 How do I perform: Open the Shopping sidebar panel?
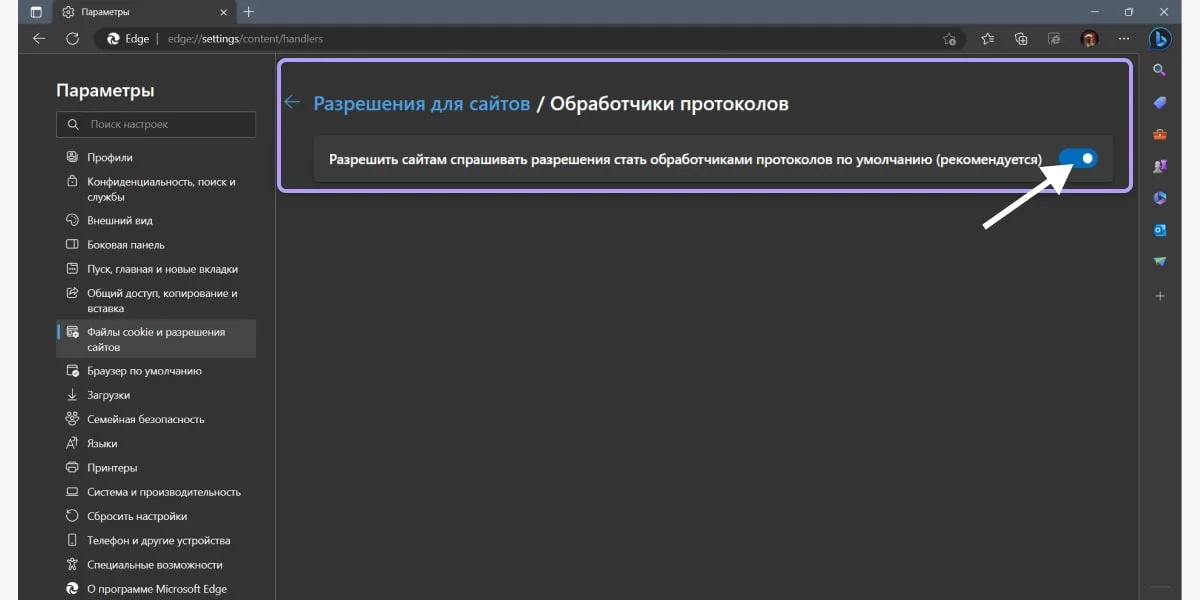(1160, 102)
